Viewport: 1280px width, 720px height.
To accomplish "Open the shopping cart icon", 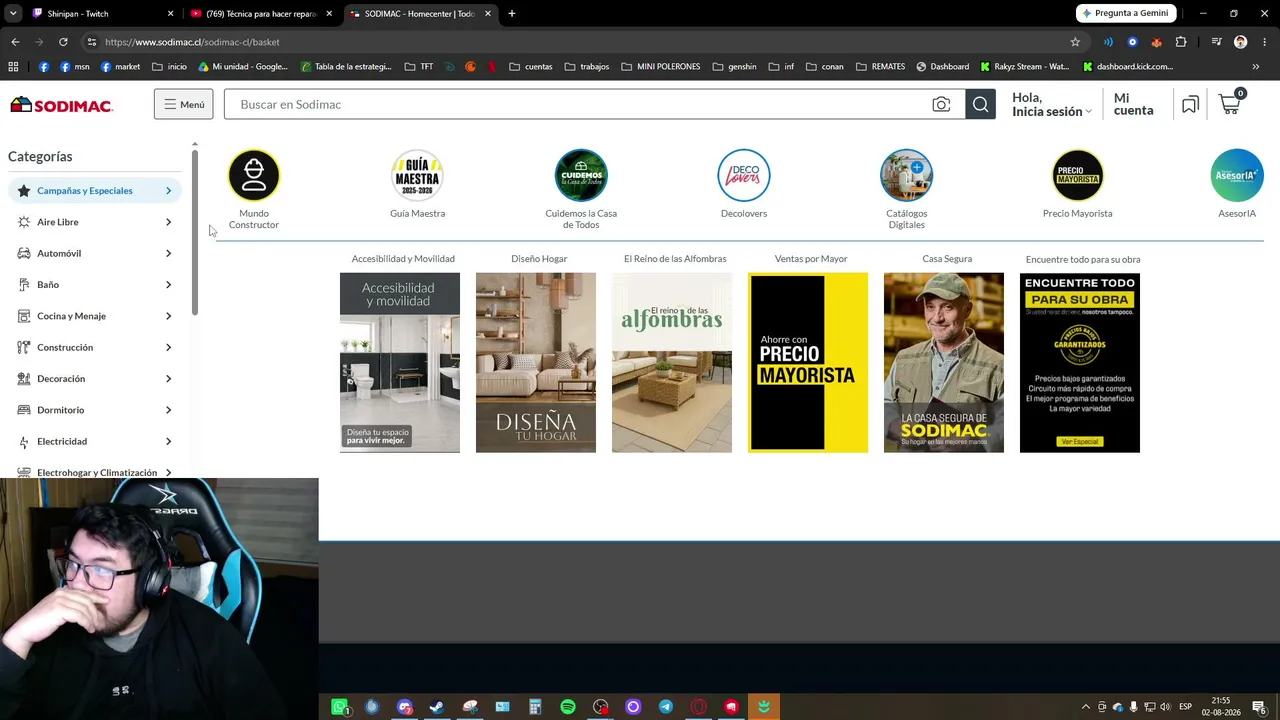I will 1231,103.
